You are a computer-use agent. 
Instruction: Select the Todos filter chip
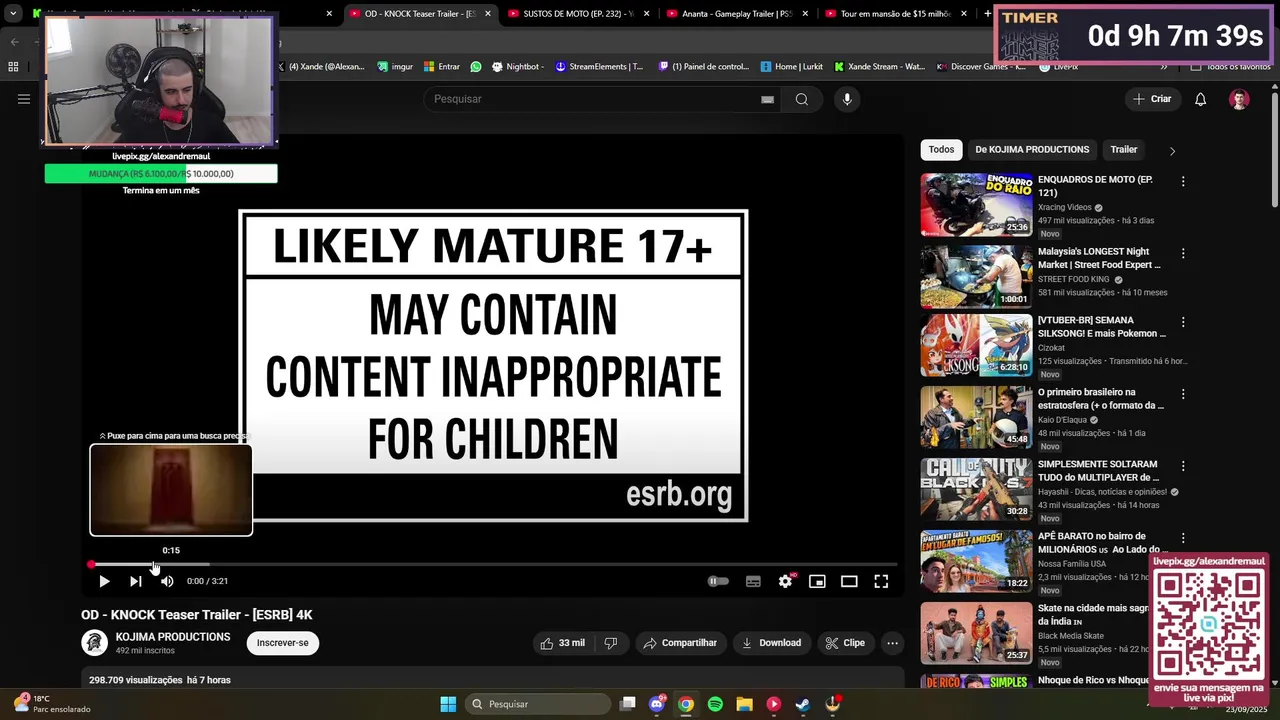pos(941,149)
